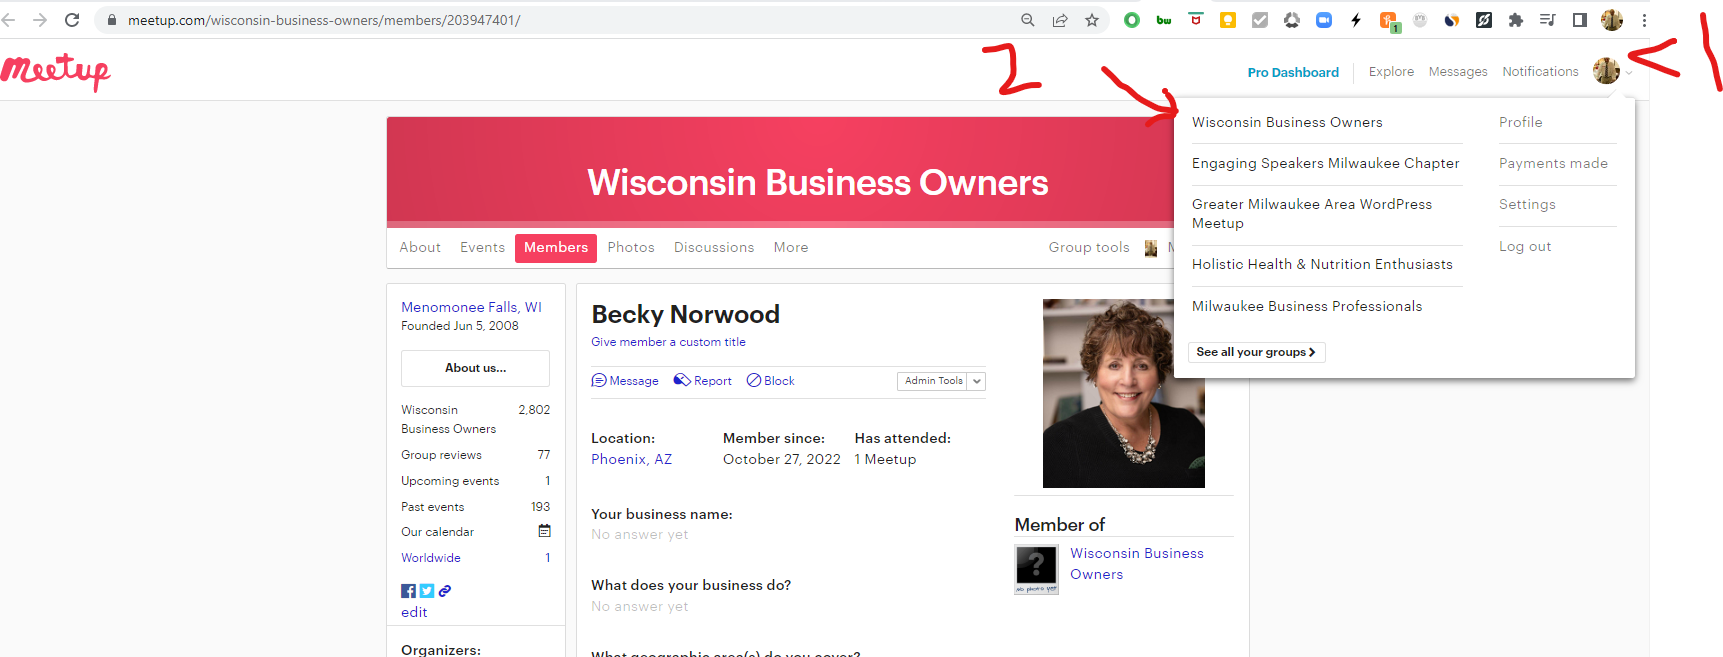Viewport: 1723px width, 657px height.
Task: Click Give member a custom title
Action: point(668,342)
